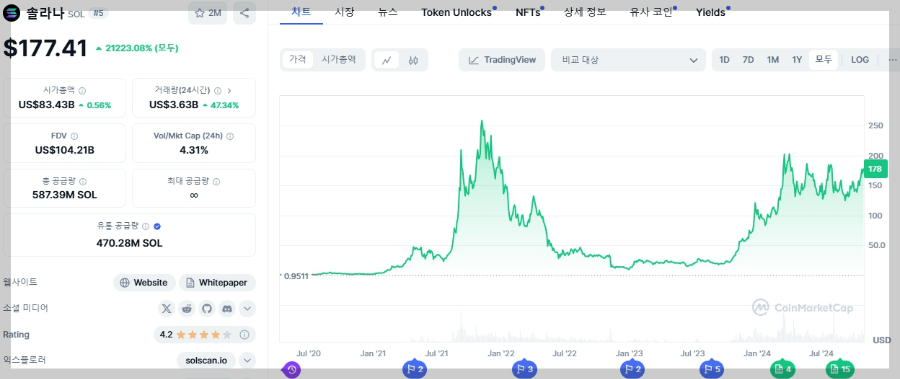Add Solana to watchlist star button
The width and height of the screenshot is (900, 379).
[x=207, y=13]
